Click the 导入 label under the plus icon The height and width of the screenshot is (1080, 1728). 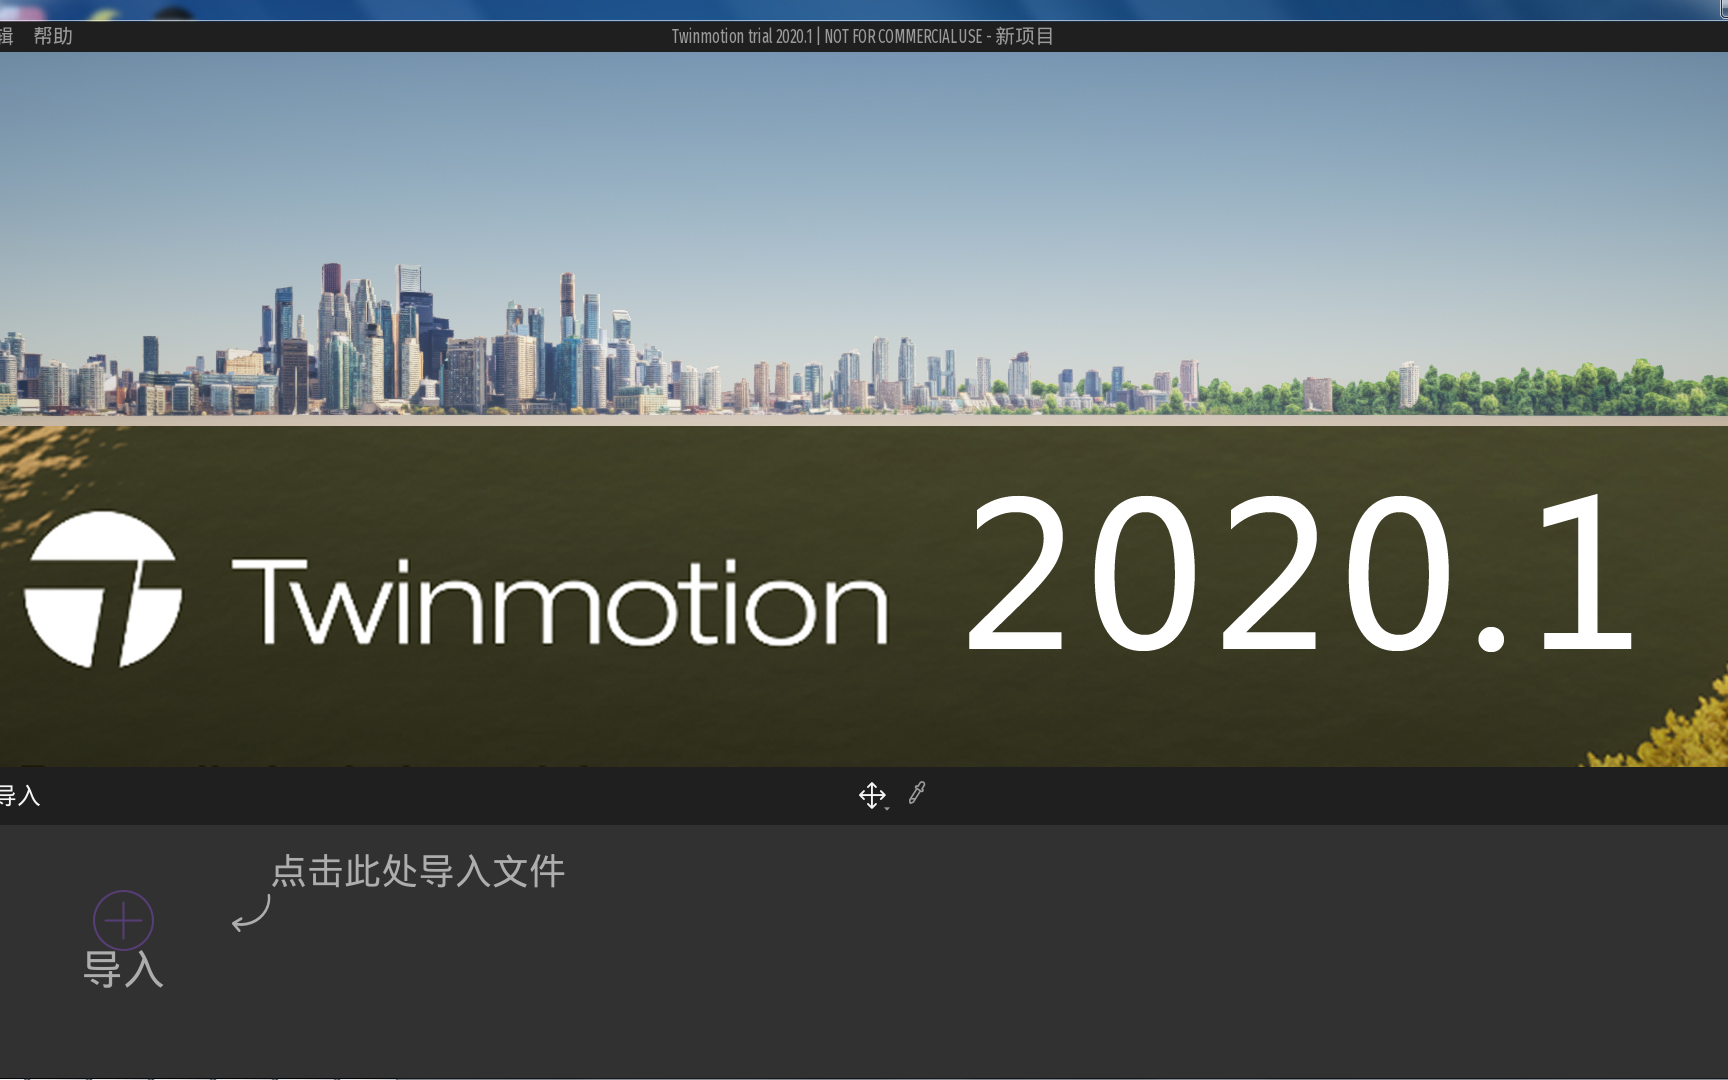pyautogui.click(x=123, y=969)
